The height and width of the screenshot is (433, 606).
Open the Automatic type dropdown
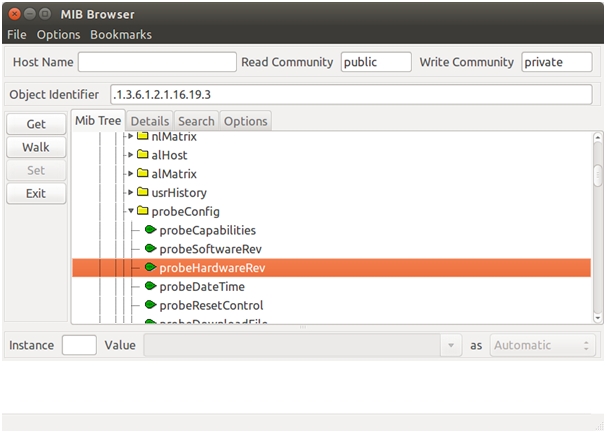pyautogui.click(x=542, y=345)
